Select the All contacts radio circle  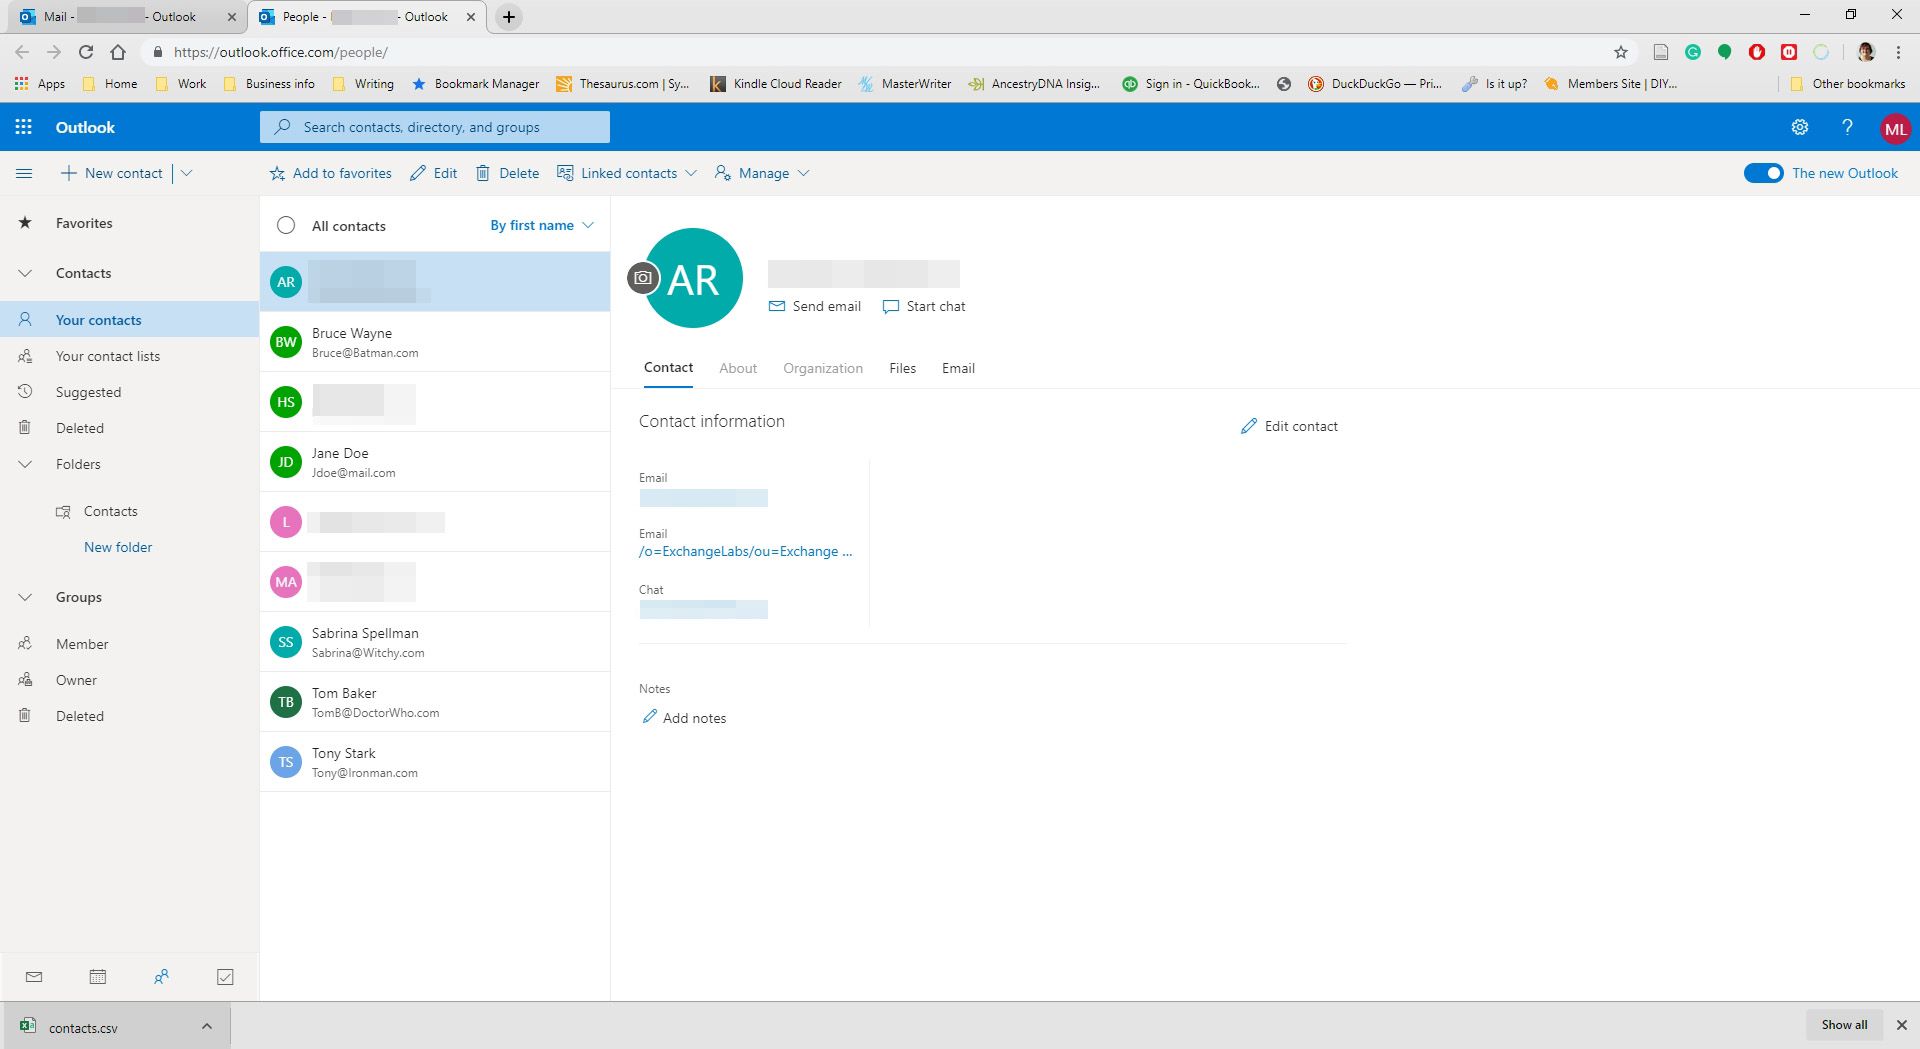pos(286,225)
